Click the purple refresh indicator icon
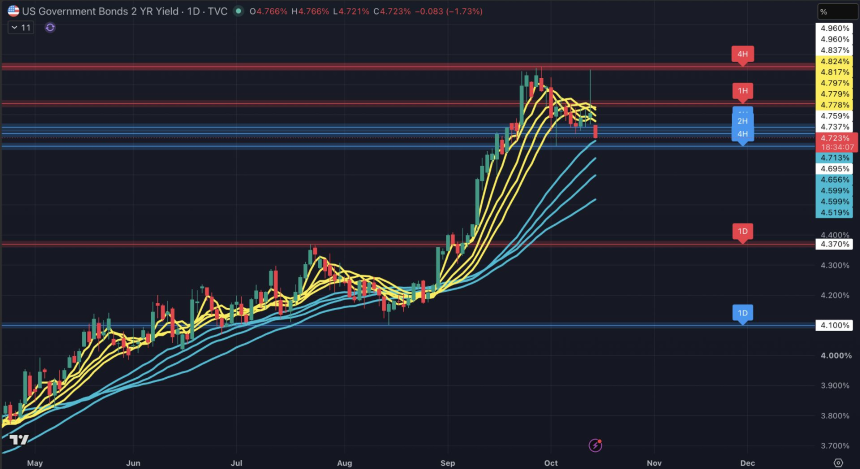Viewport: 860px width, 469px height. tap(50, 27)
